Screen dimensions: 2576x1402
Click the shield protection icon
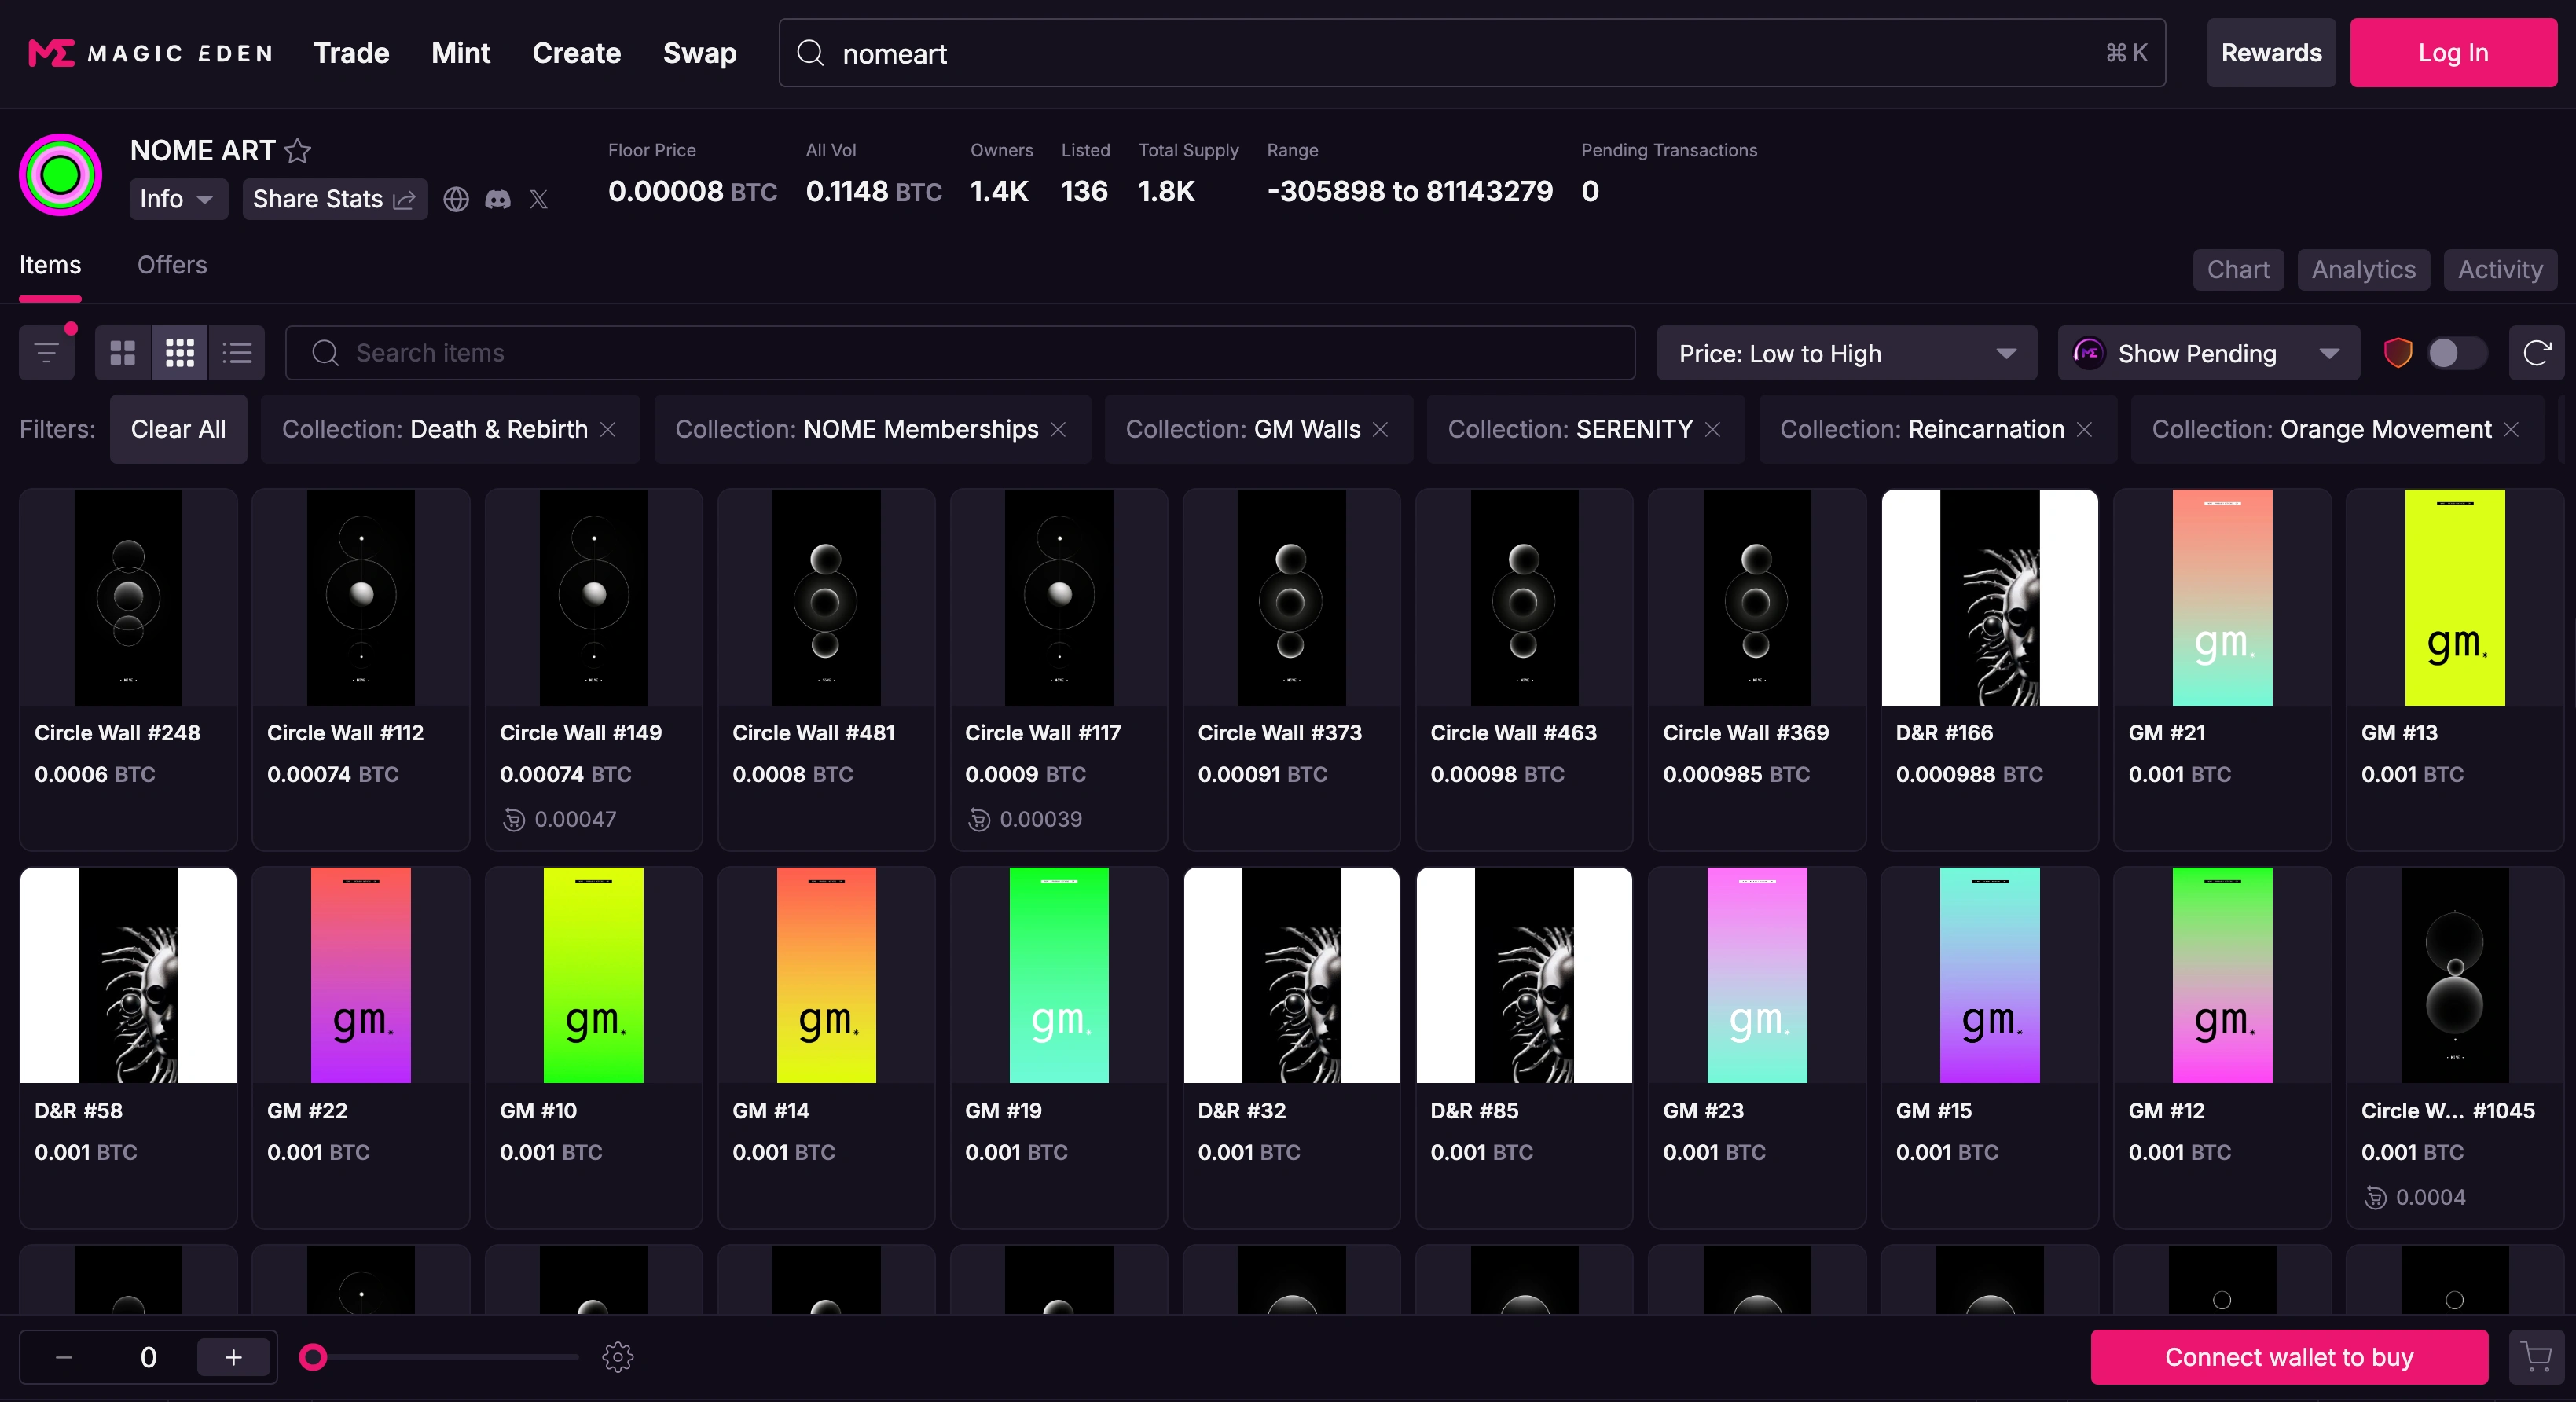click(x=2398, y=352)
